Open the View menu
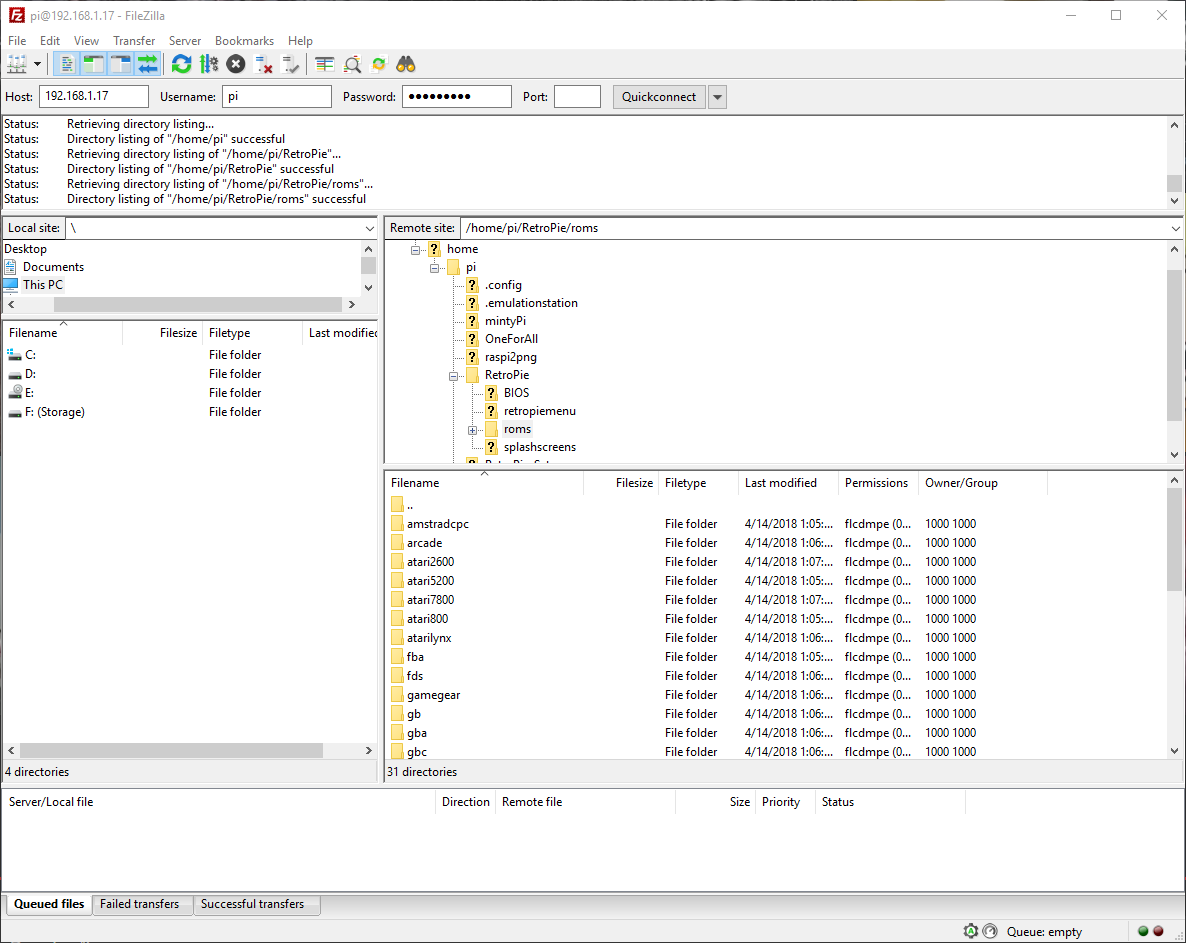 pyautogui.click(x=86, y=41)
